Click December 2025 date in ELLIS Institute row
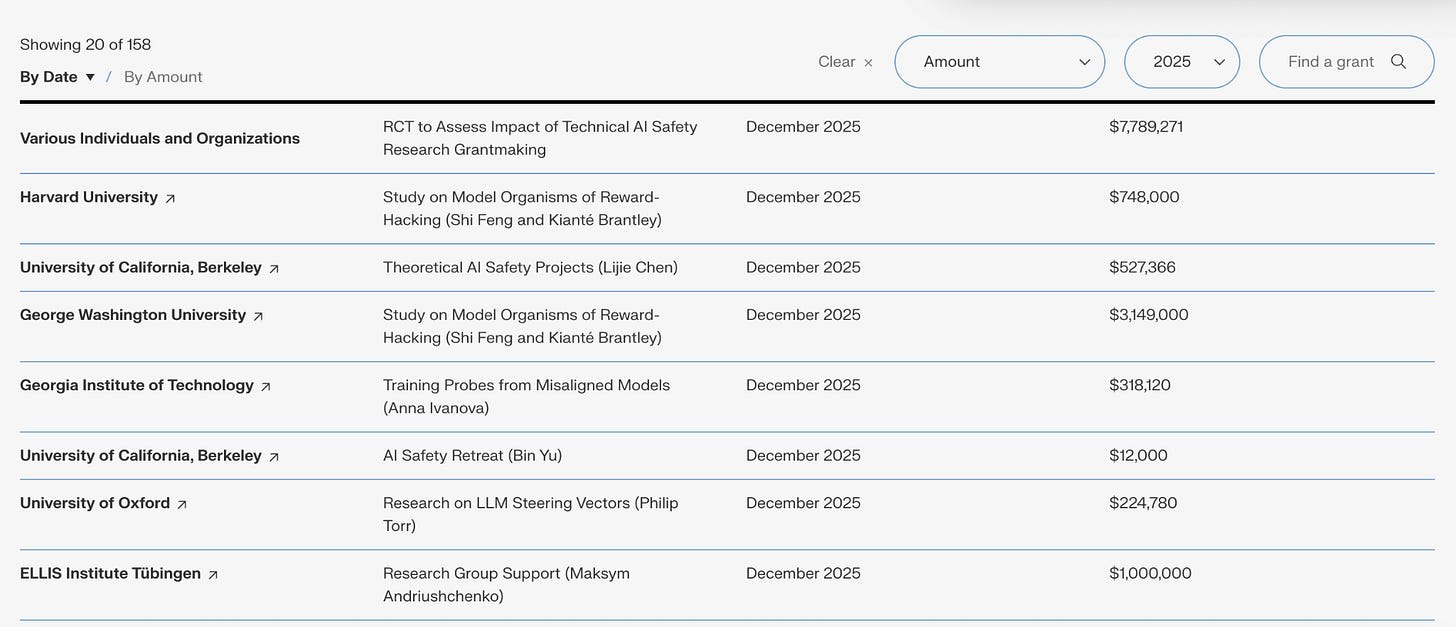 (x=803, y=573)
